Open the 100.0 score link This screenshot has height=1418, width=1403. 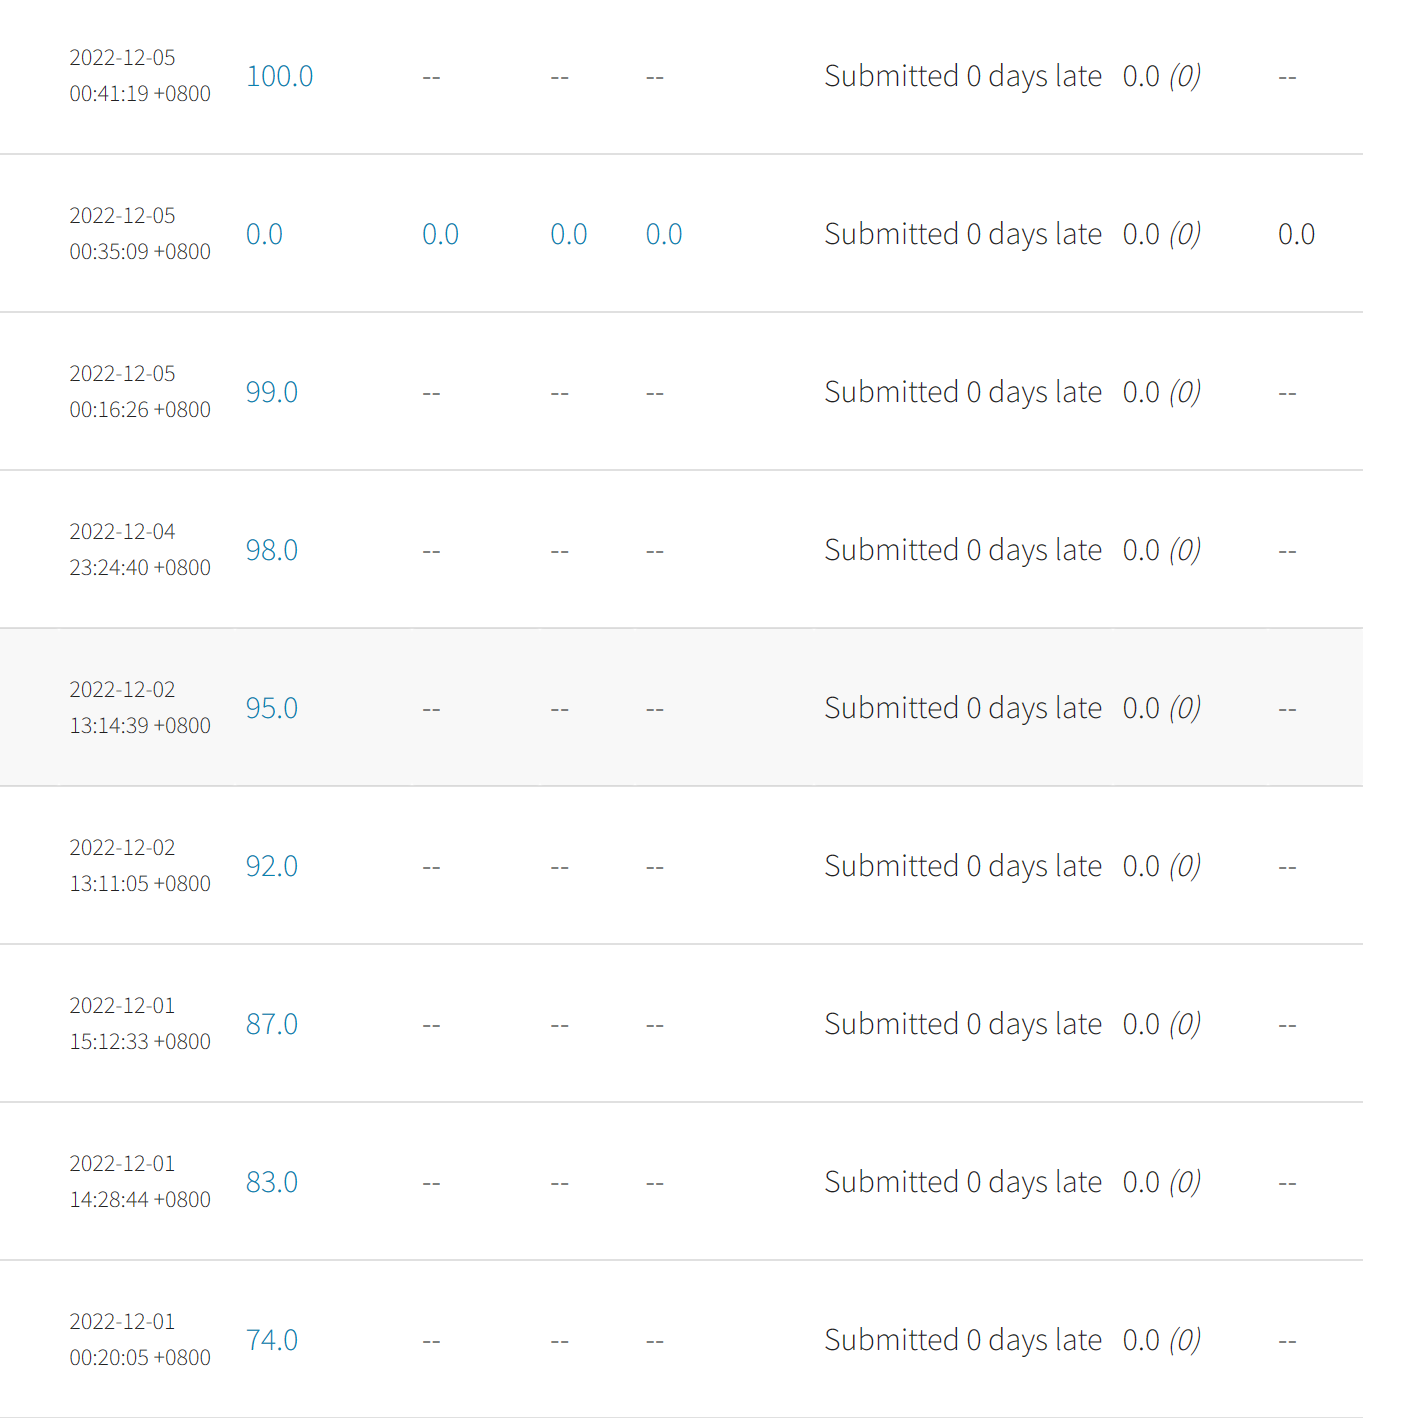tap(279, 77)
